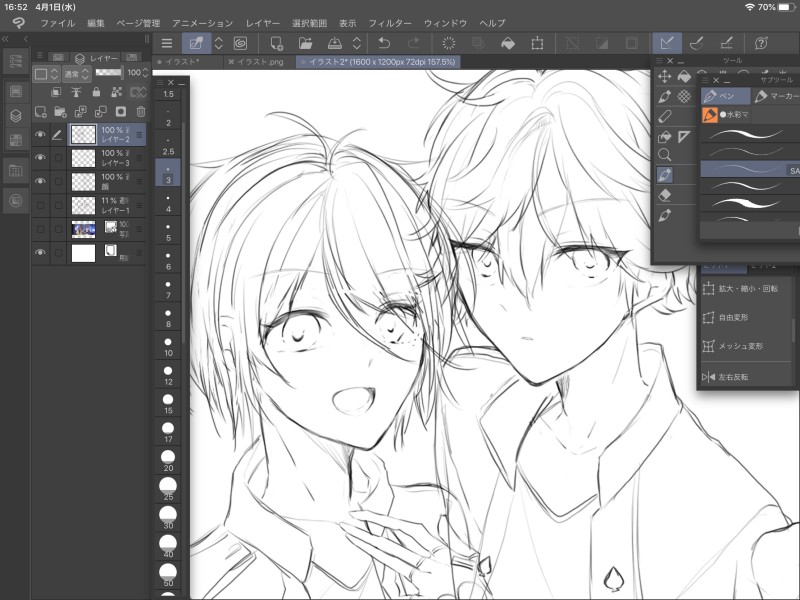Open stepper arrows beside pen/touch mode icon
800x600 pixels.
(x=218, y=43)
